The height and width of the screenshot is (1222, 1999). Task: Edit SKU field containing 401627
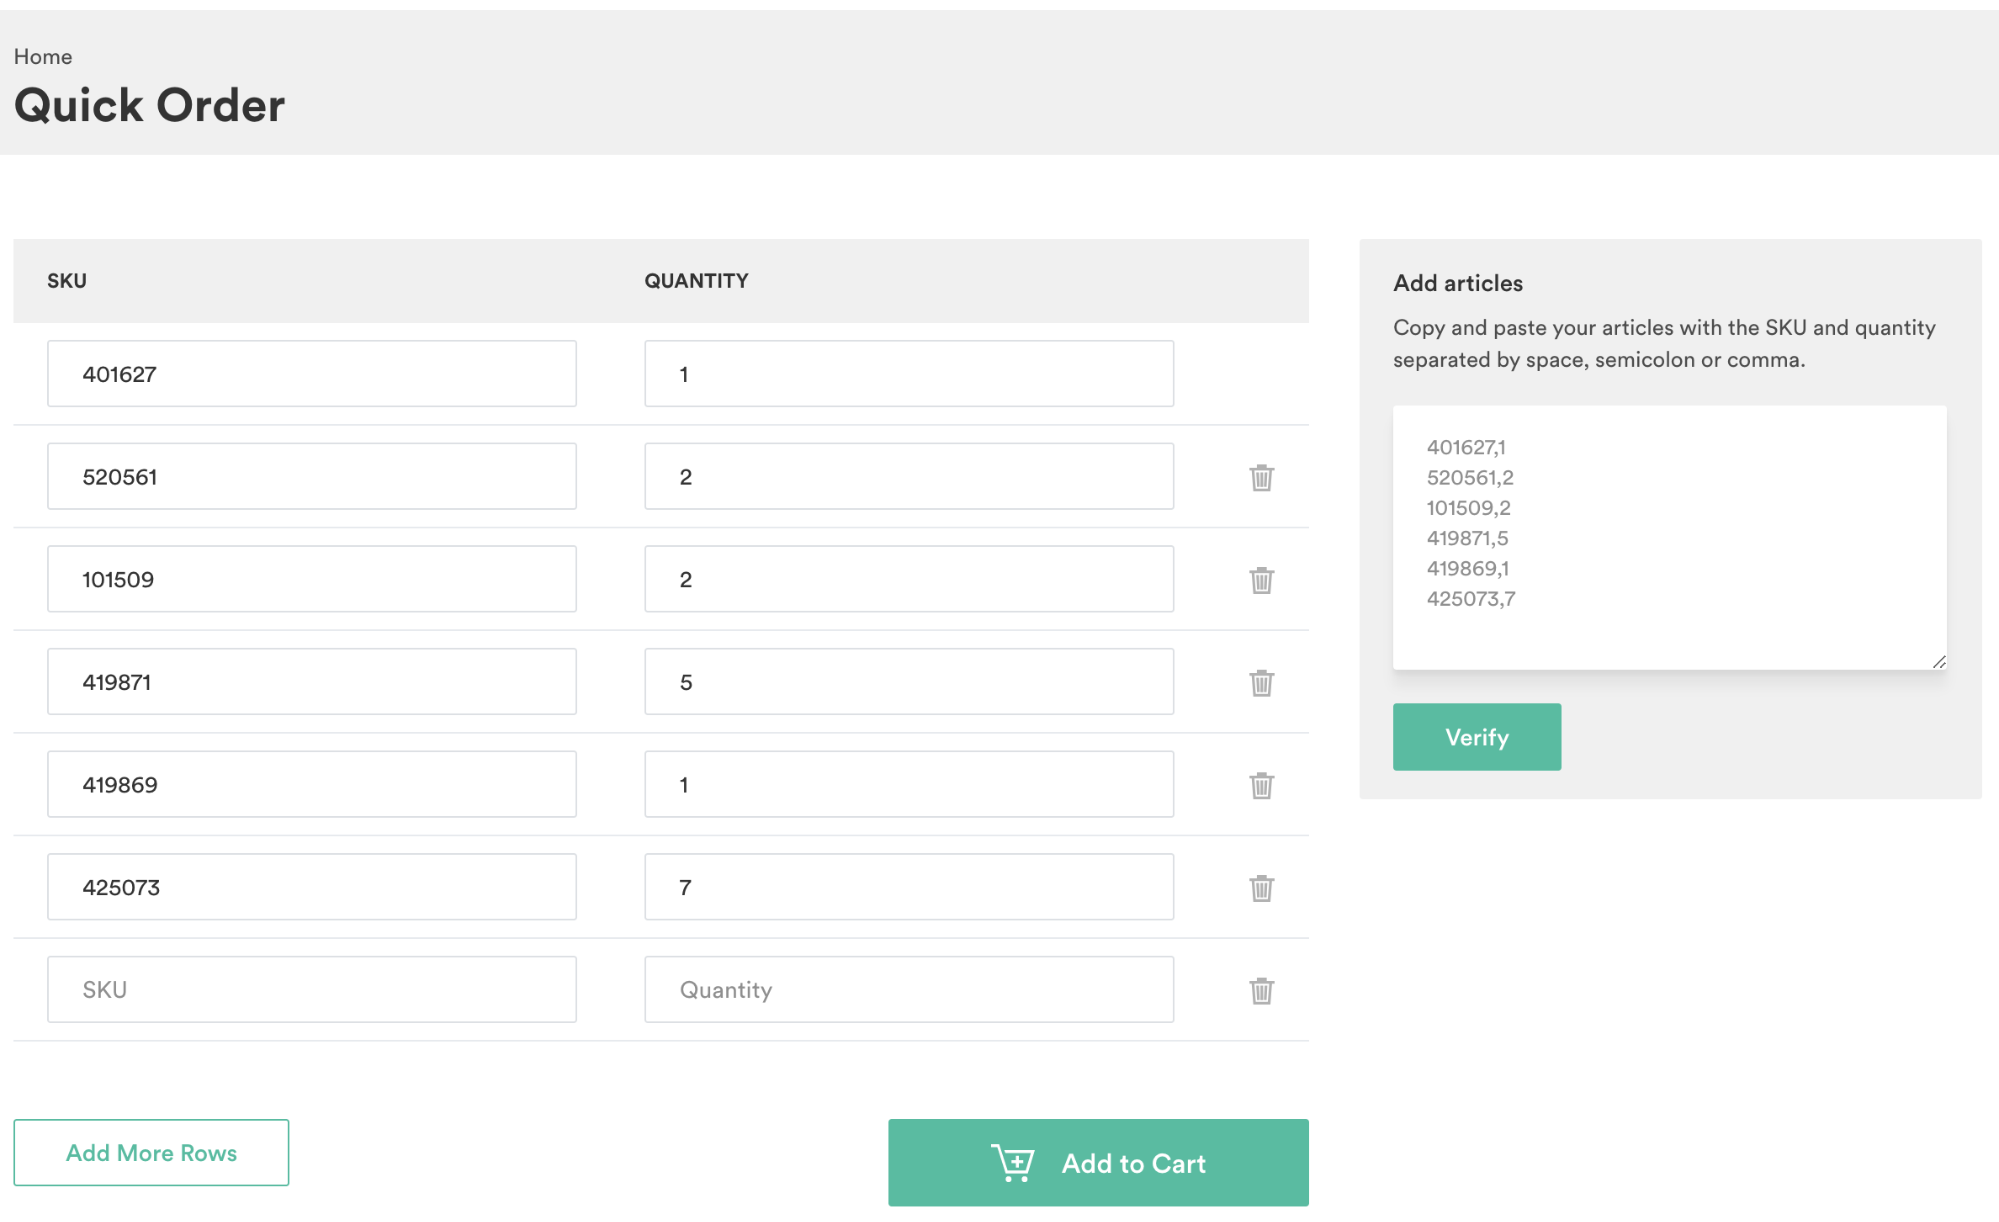pyautogui.click(x=311, y=374)
